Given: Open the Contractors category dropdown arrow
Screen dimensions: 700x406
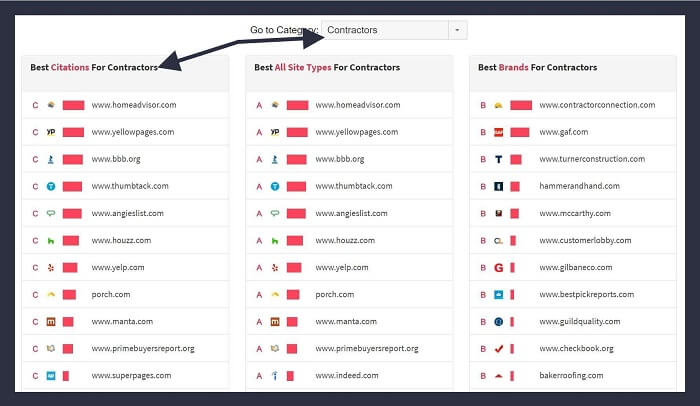Looking at the screenshot, I should (x=457, y=30).
